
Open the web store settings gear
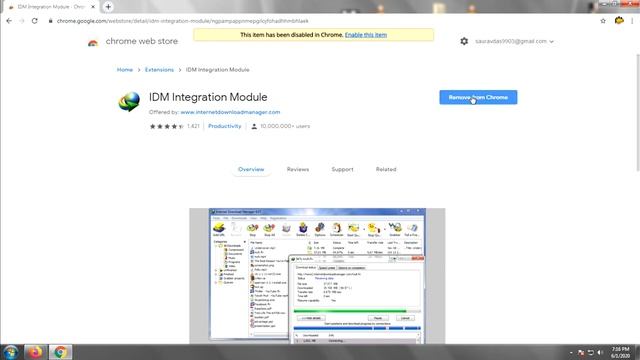tap(464, 41)
